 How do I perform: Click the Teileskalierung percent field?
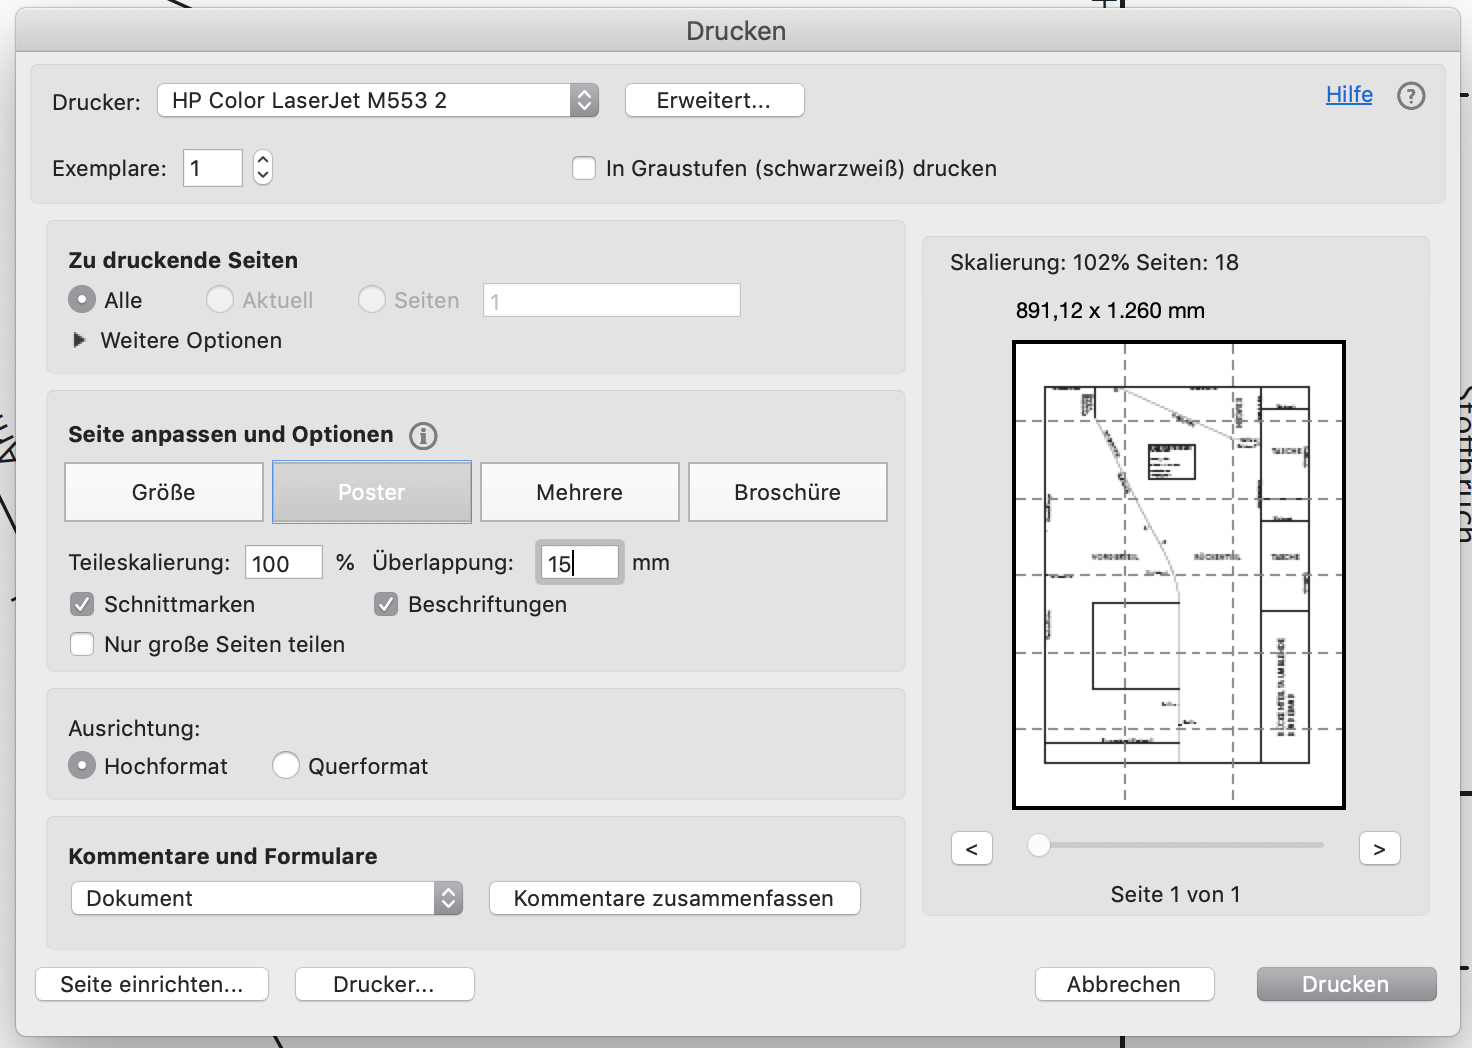tap(284, 563)
